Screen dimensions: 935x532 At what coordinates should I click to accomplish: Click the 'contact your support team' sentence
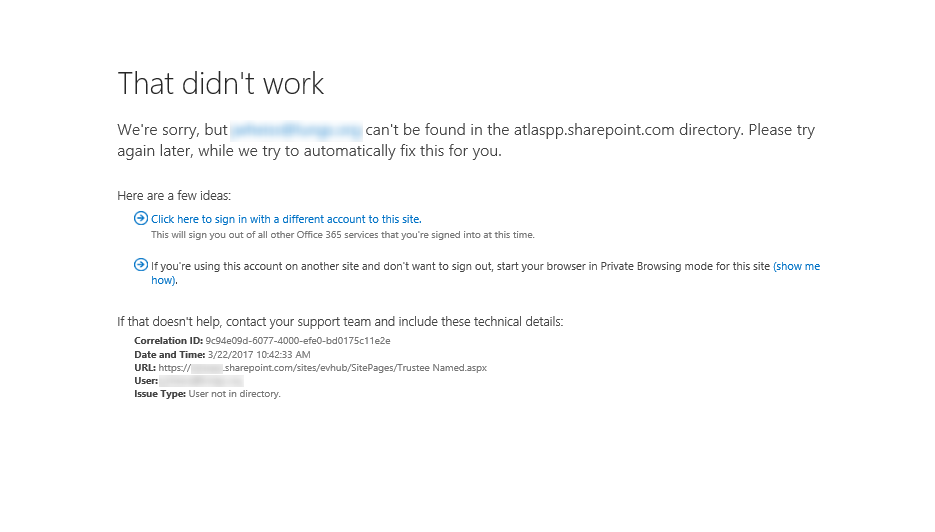pyautogui.click(x=340, y=321)
